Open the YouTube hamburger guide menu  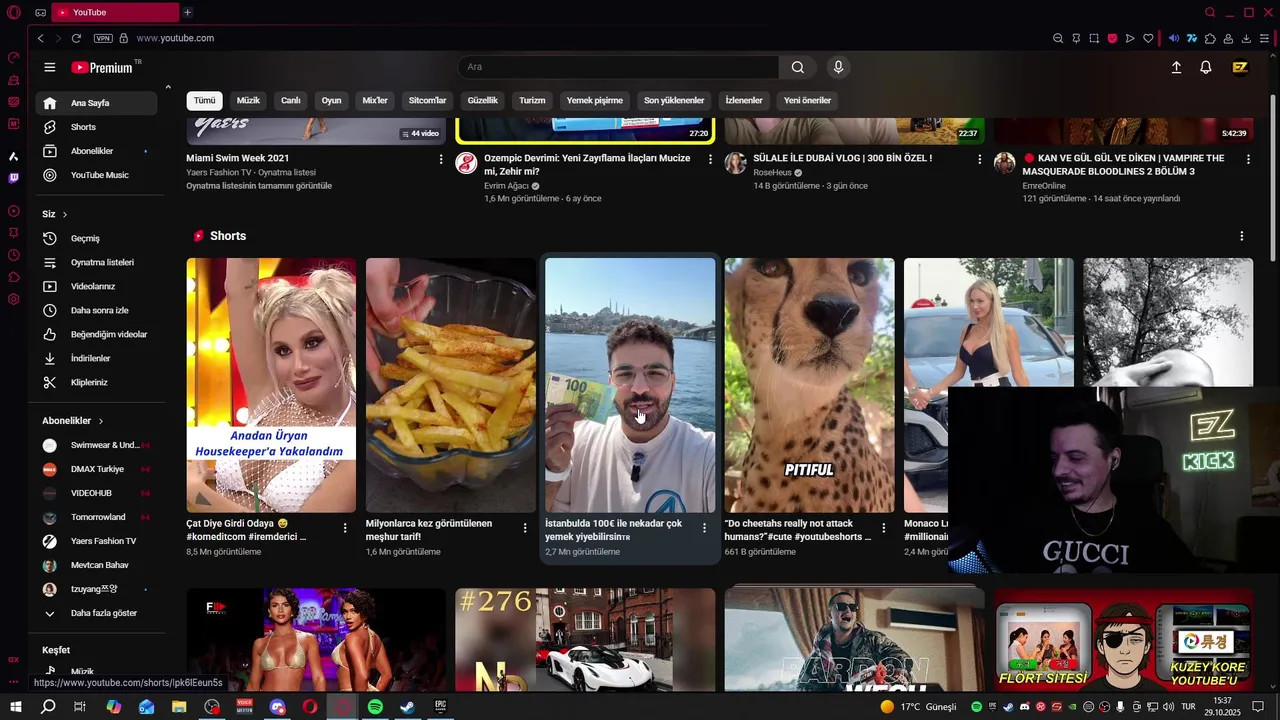pyautogui.click(x=49, y=67)
